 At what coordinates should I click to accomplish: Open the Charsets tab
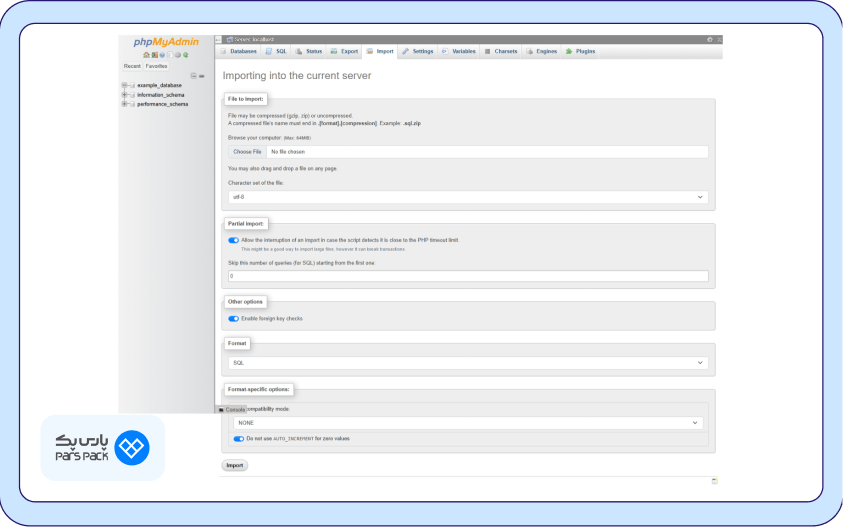click(501, 52)
